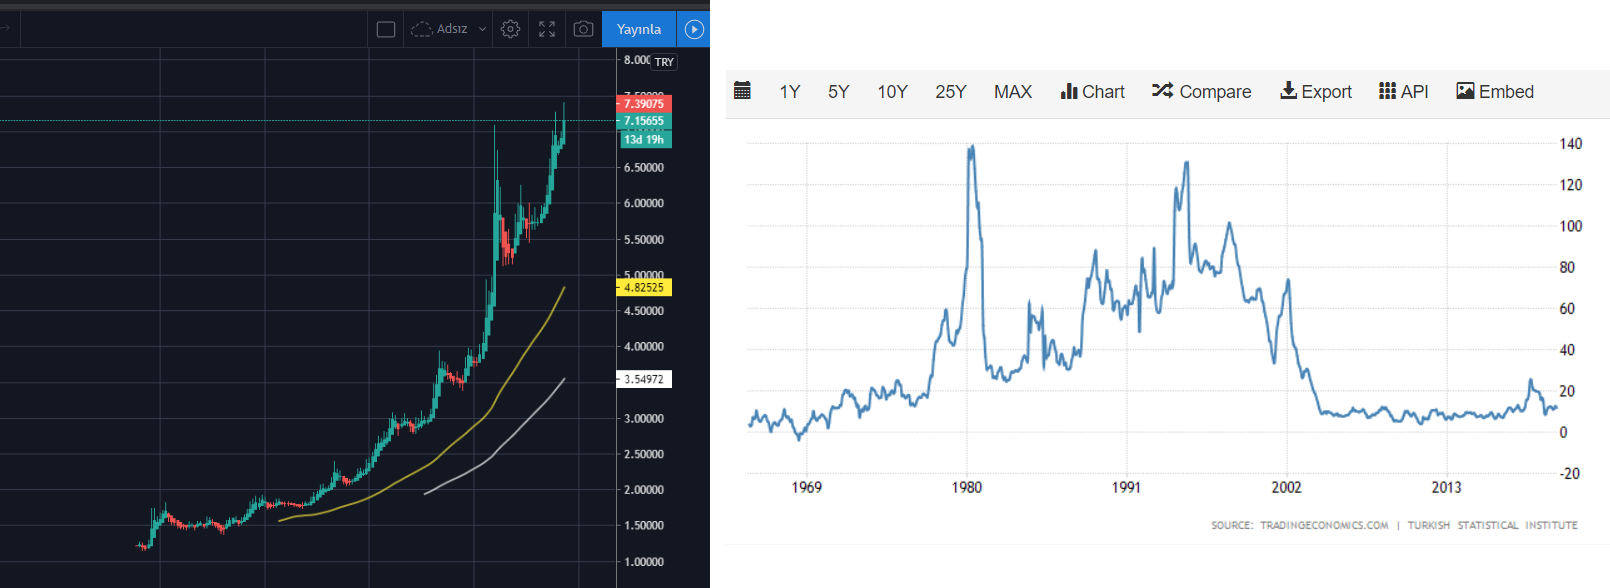Select the layout rectangle icon
Screen dimensions: 1610x588
click(x=386, y=29)
